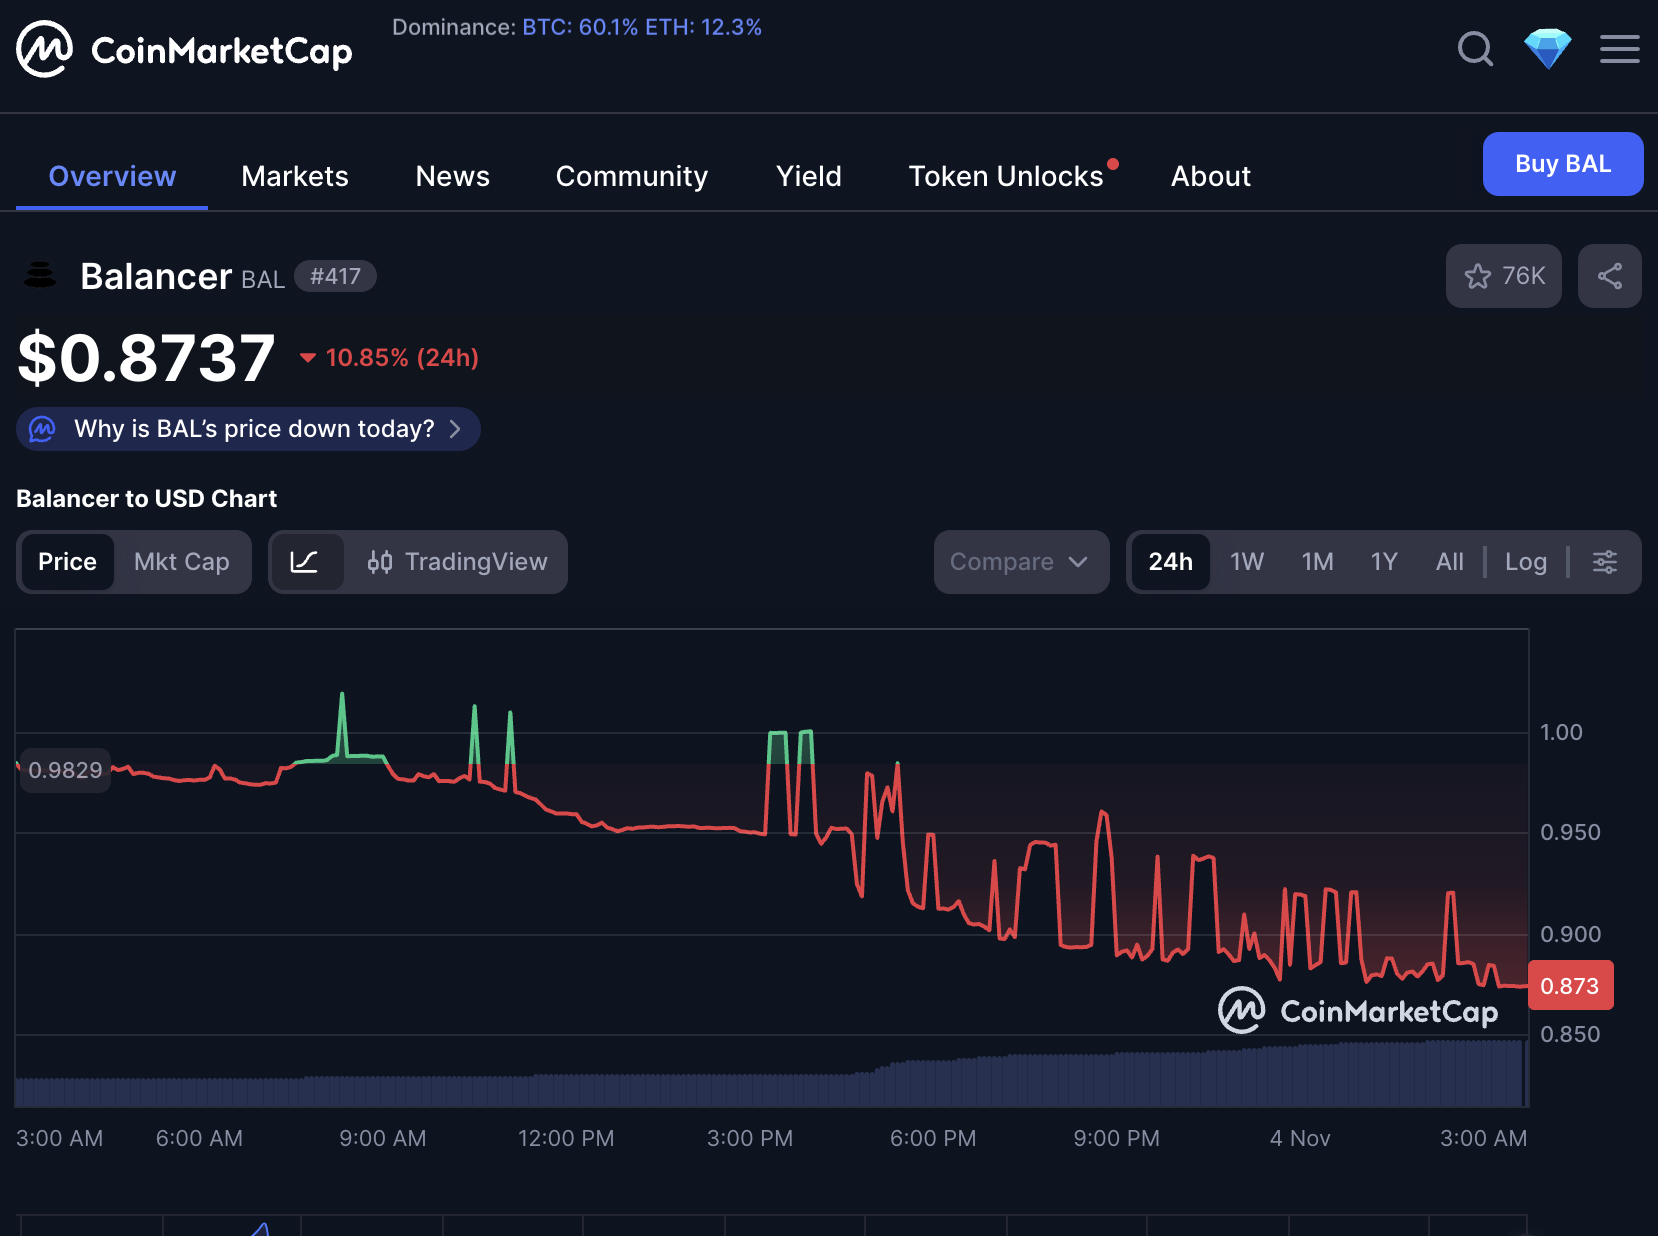Set chart range to 1M
Viewport: 1658px width, 1236px height.
1317,562
